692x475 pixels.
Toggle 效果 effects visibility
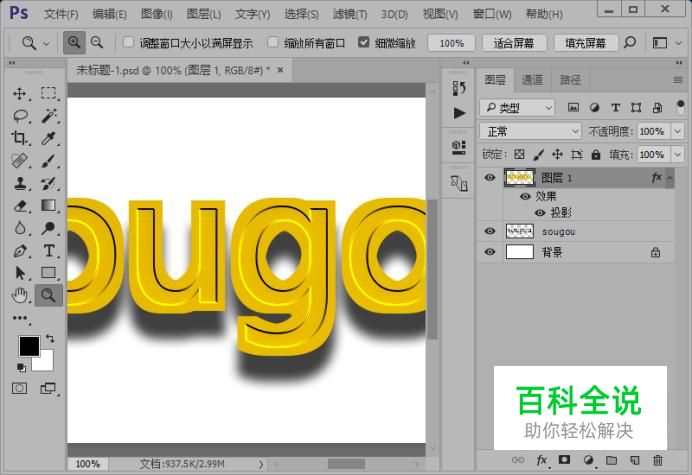[x=525, y=196]
